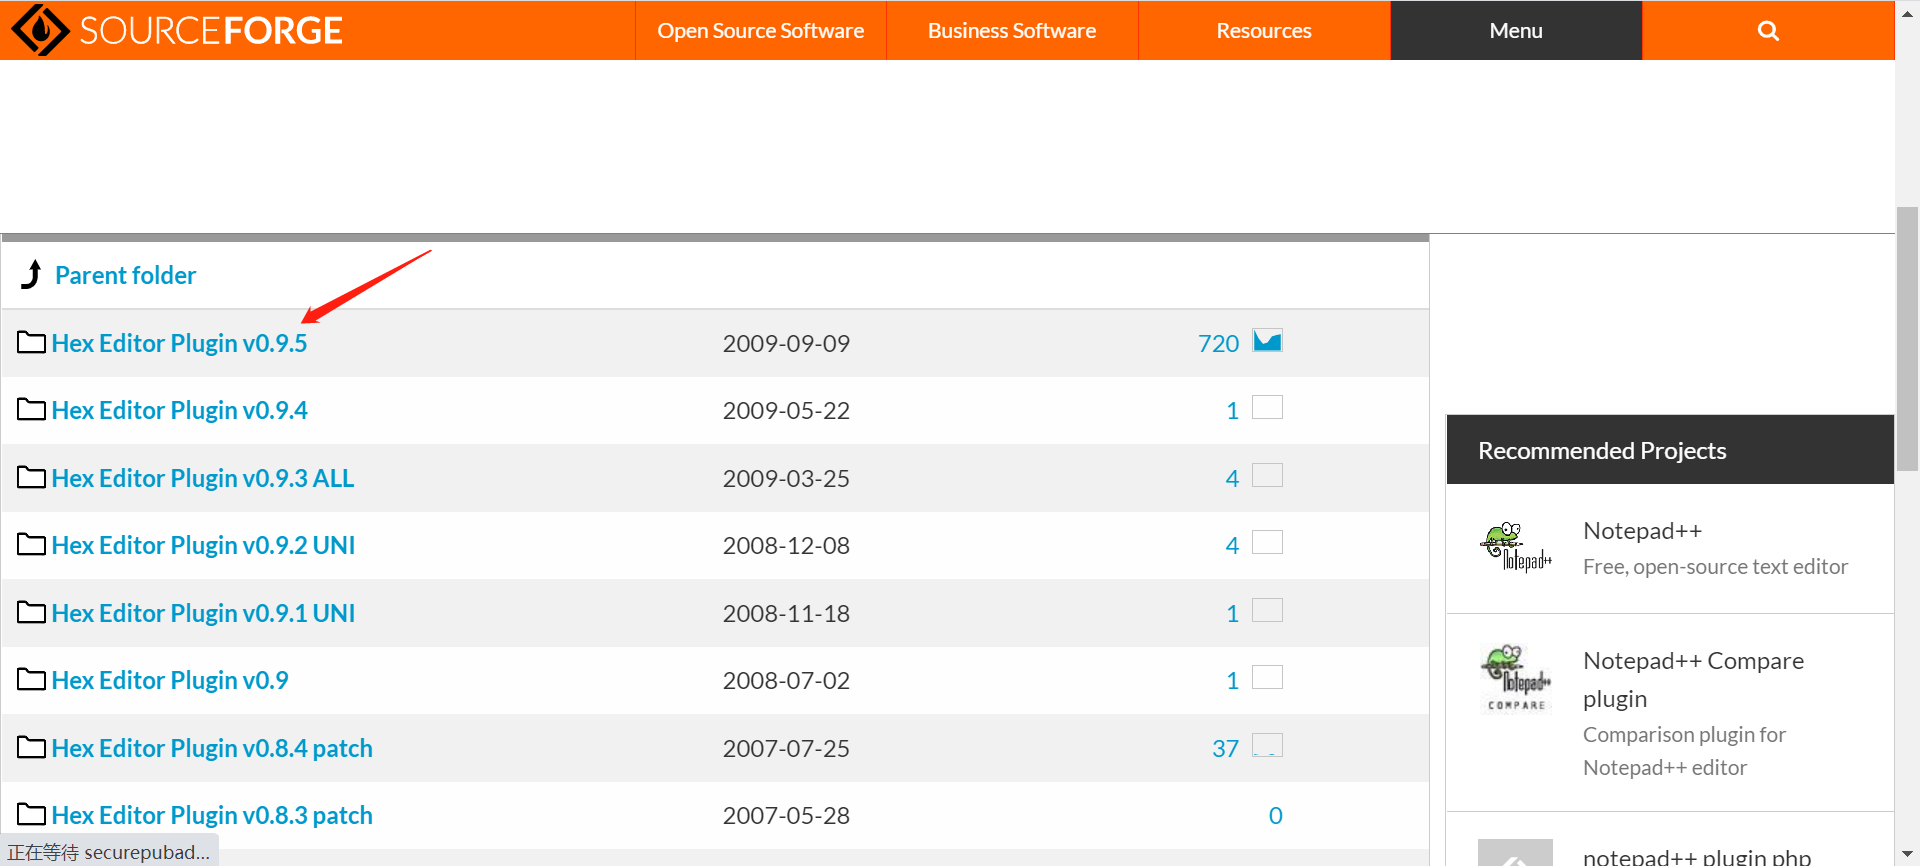Click date 2008-12-08
This screenshot has width=1920, height=866.
[x=786, y=545]
